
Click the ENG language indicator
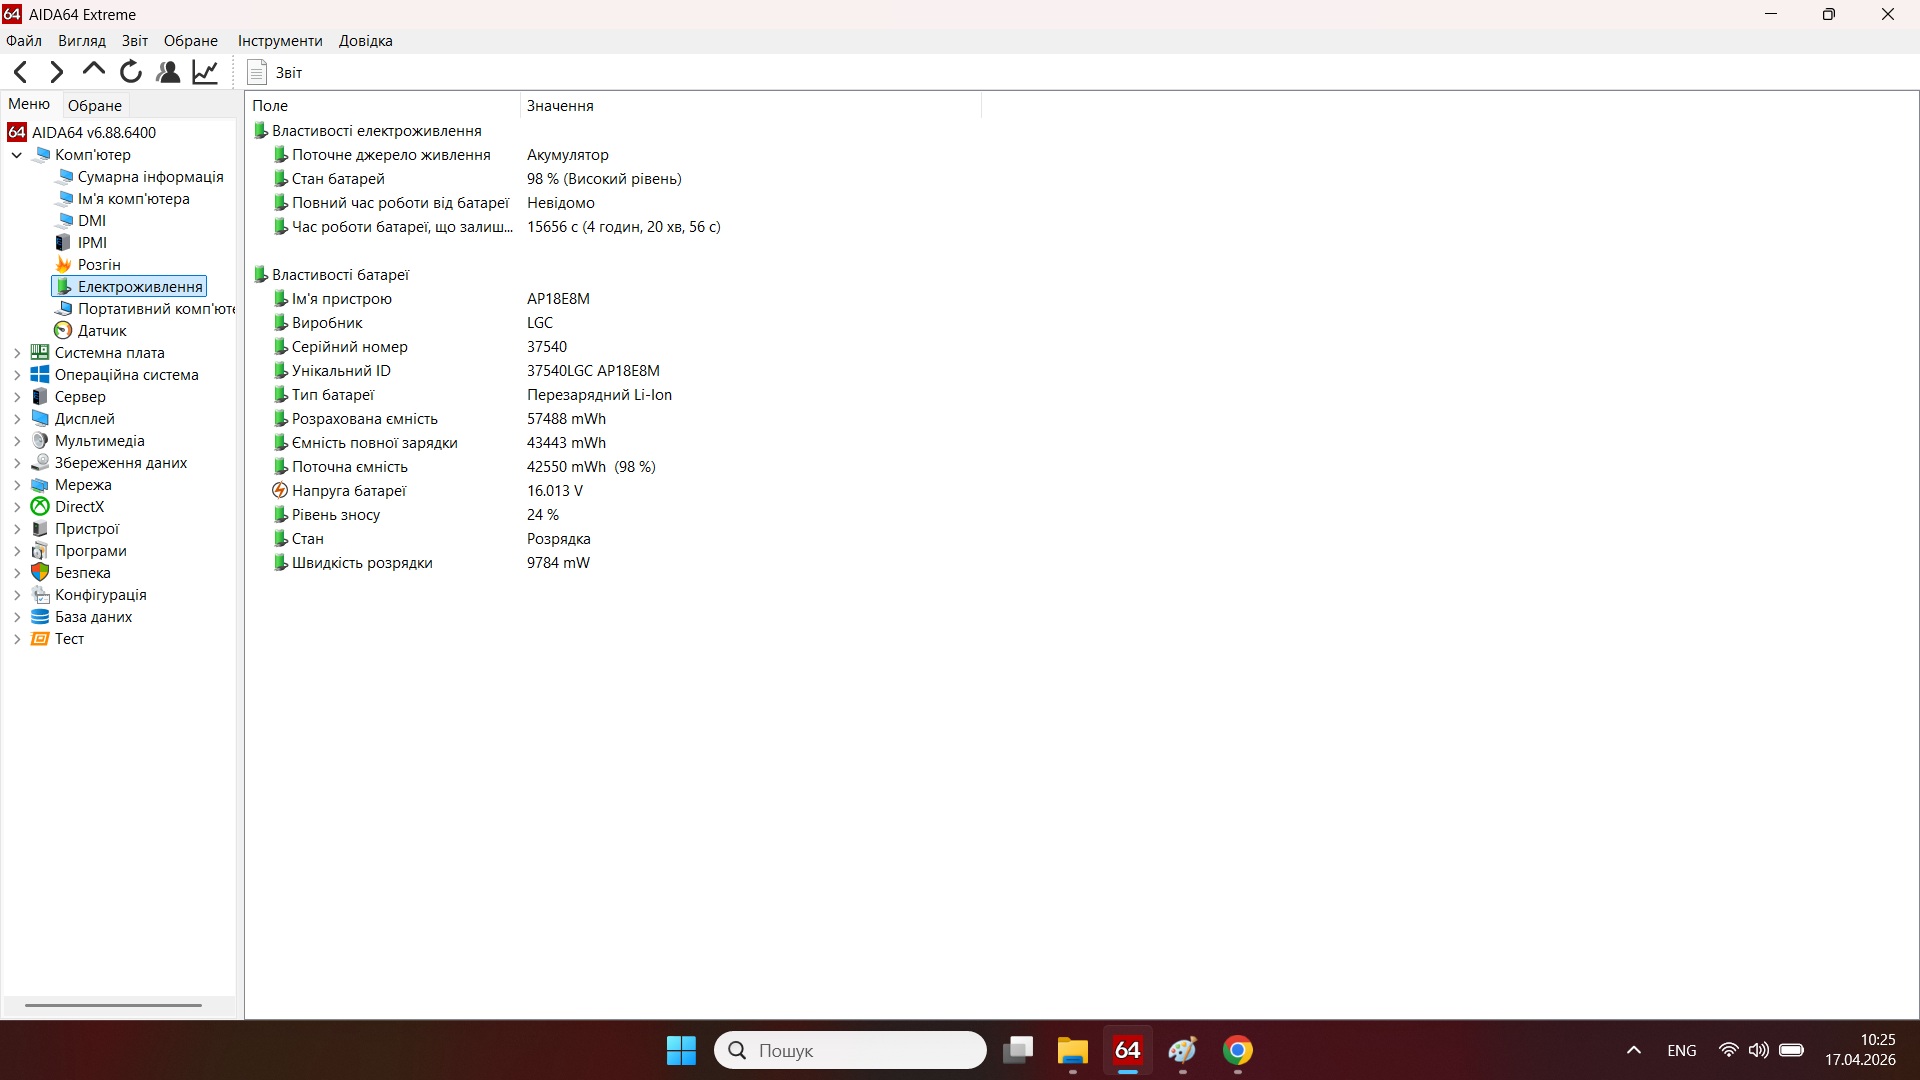coord(1681,1050)
